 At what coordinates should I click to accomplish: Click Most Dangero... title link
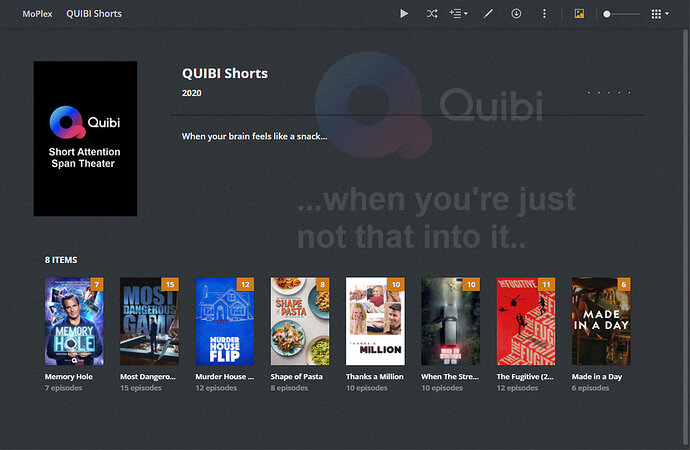[148, 377]
